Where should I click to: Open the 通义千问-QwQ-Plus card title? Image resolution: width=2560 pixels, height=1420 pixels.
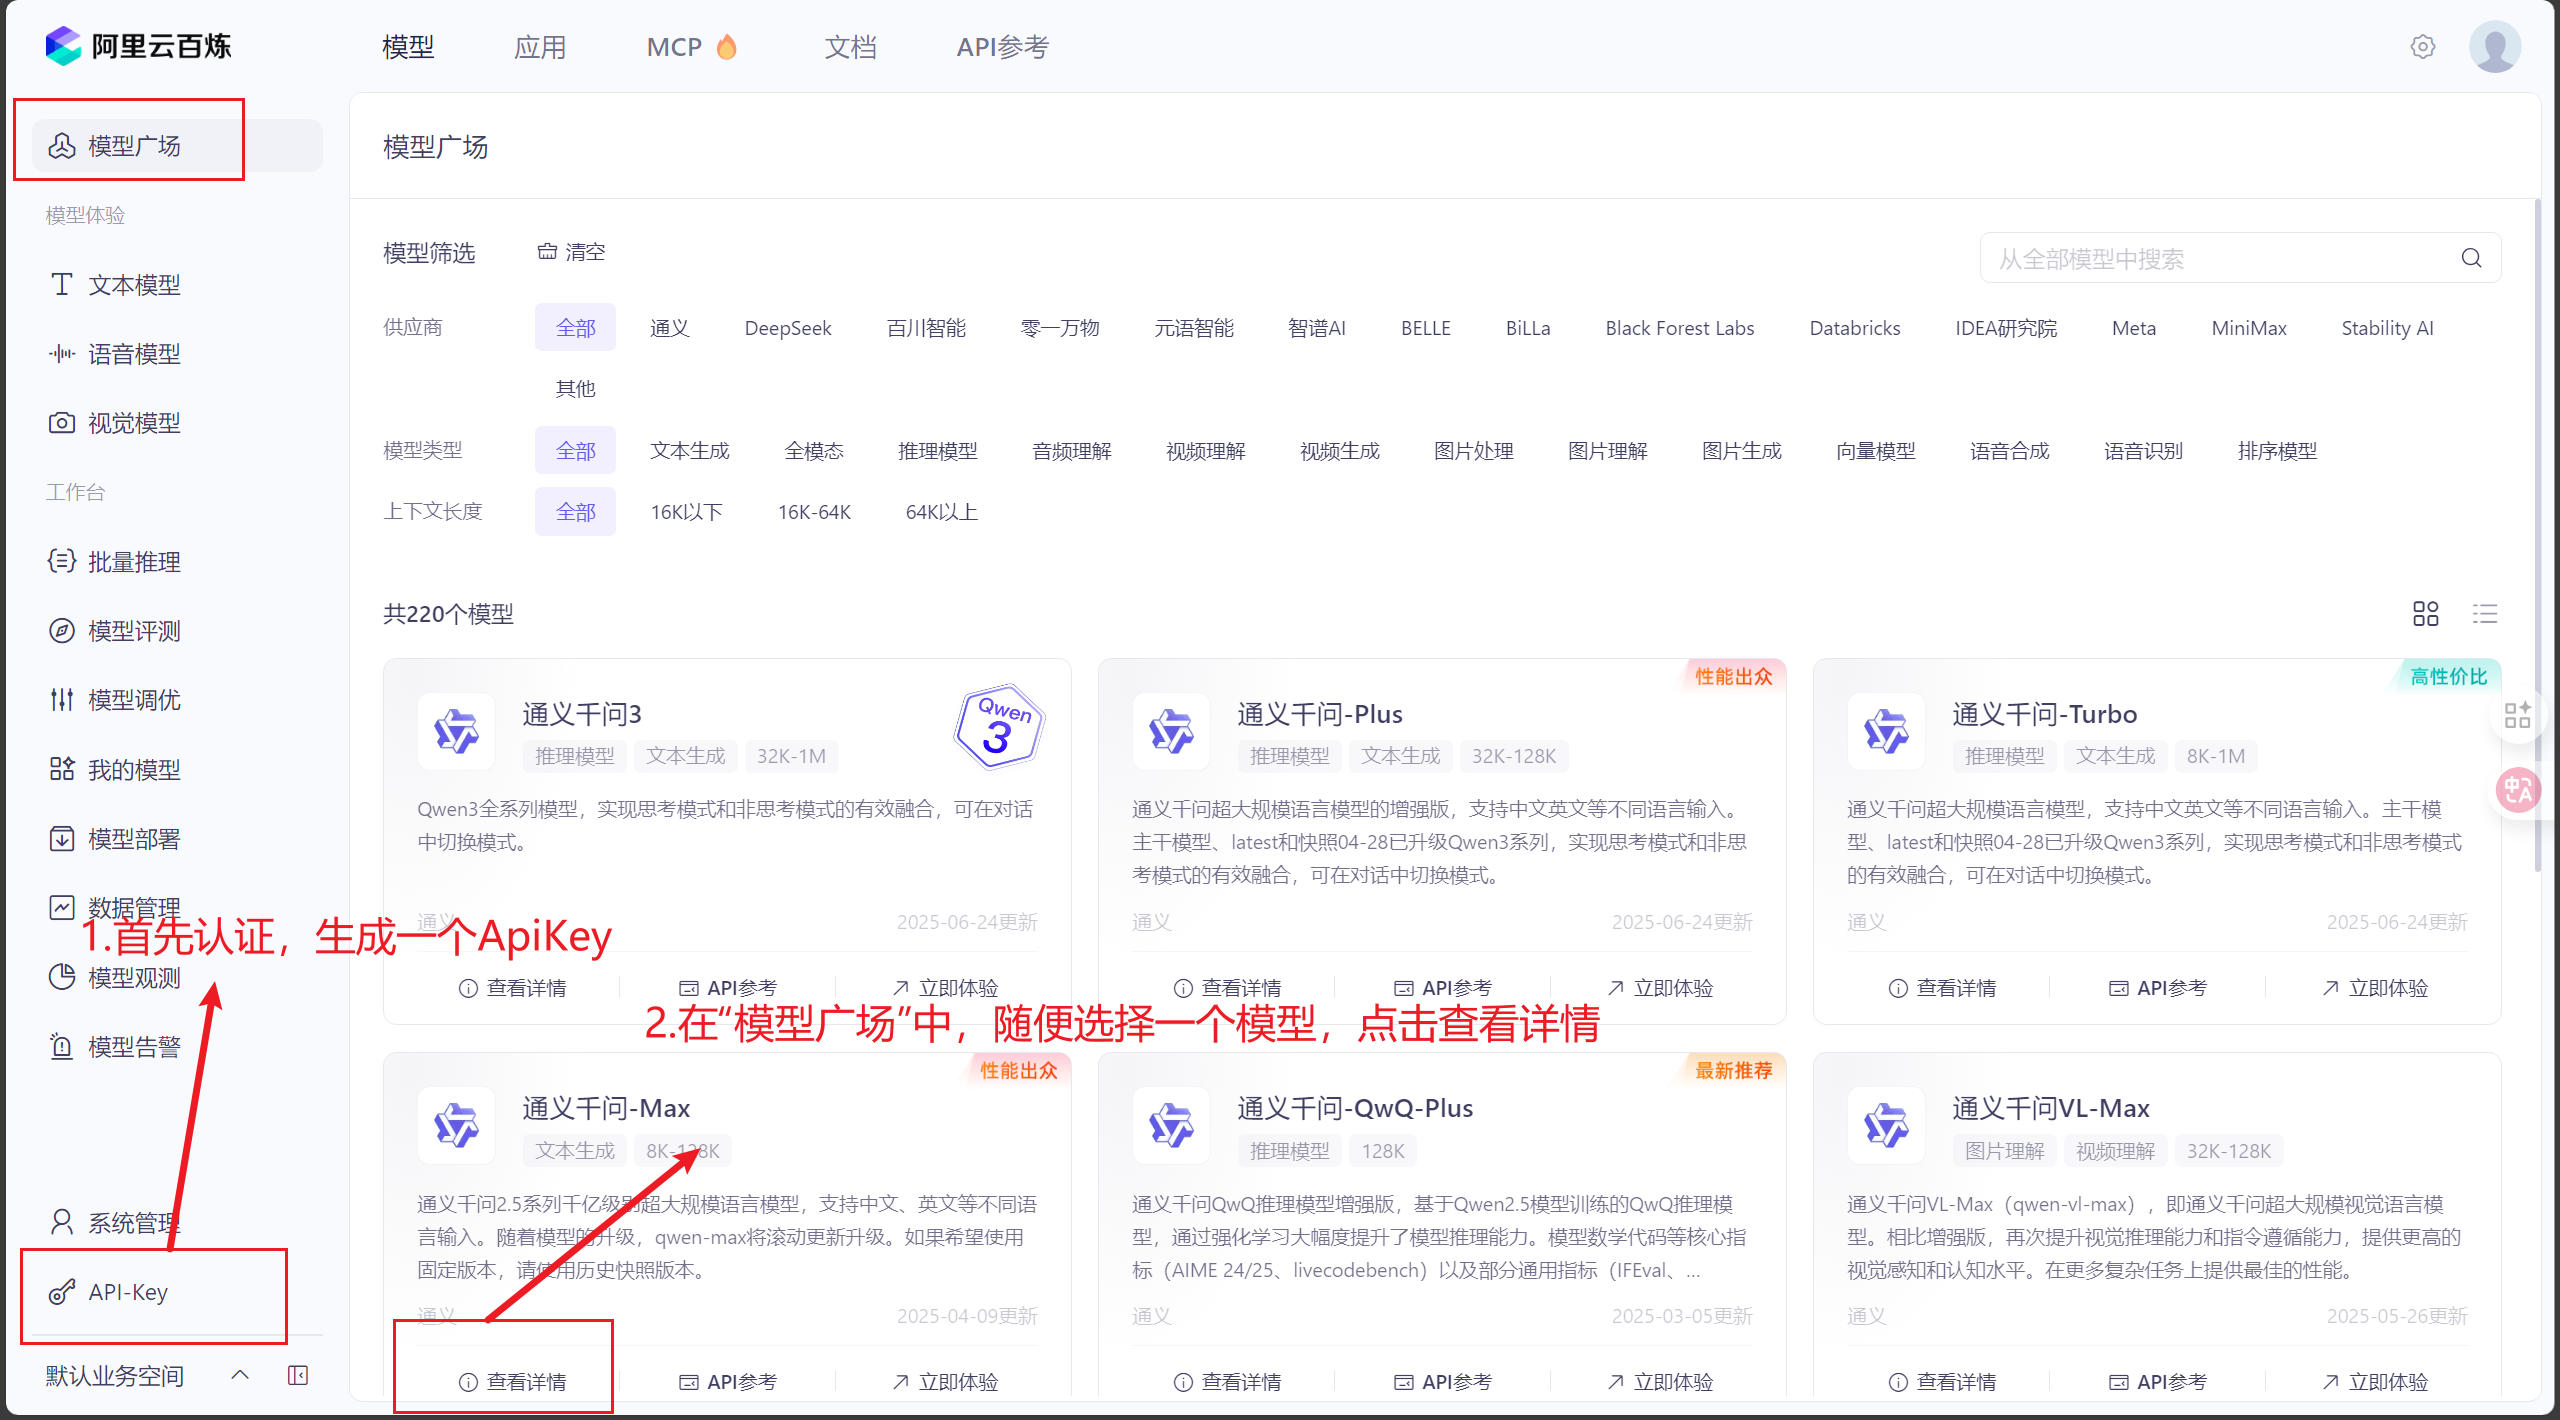tap(1355, 1108)
